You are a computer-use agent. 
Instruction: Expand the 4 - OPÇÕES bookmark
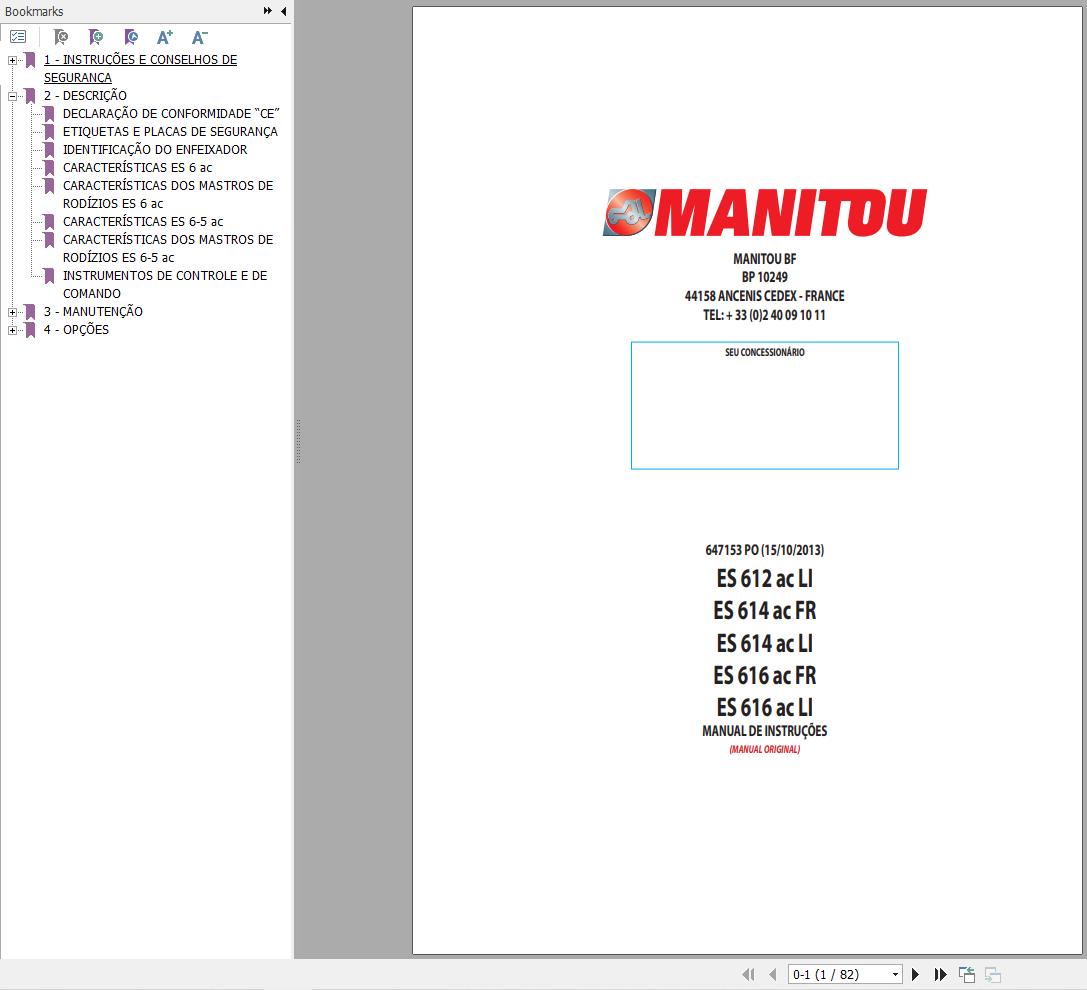point(12,331)
